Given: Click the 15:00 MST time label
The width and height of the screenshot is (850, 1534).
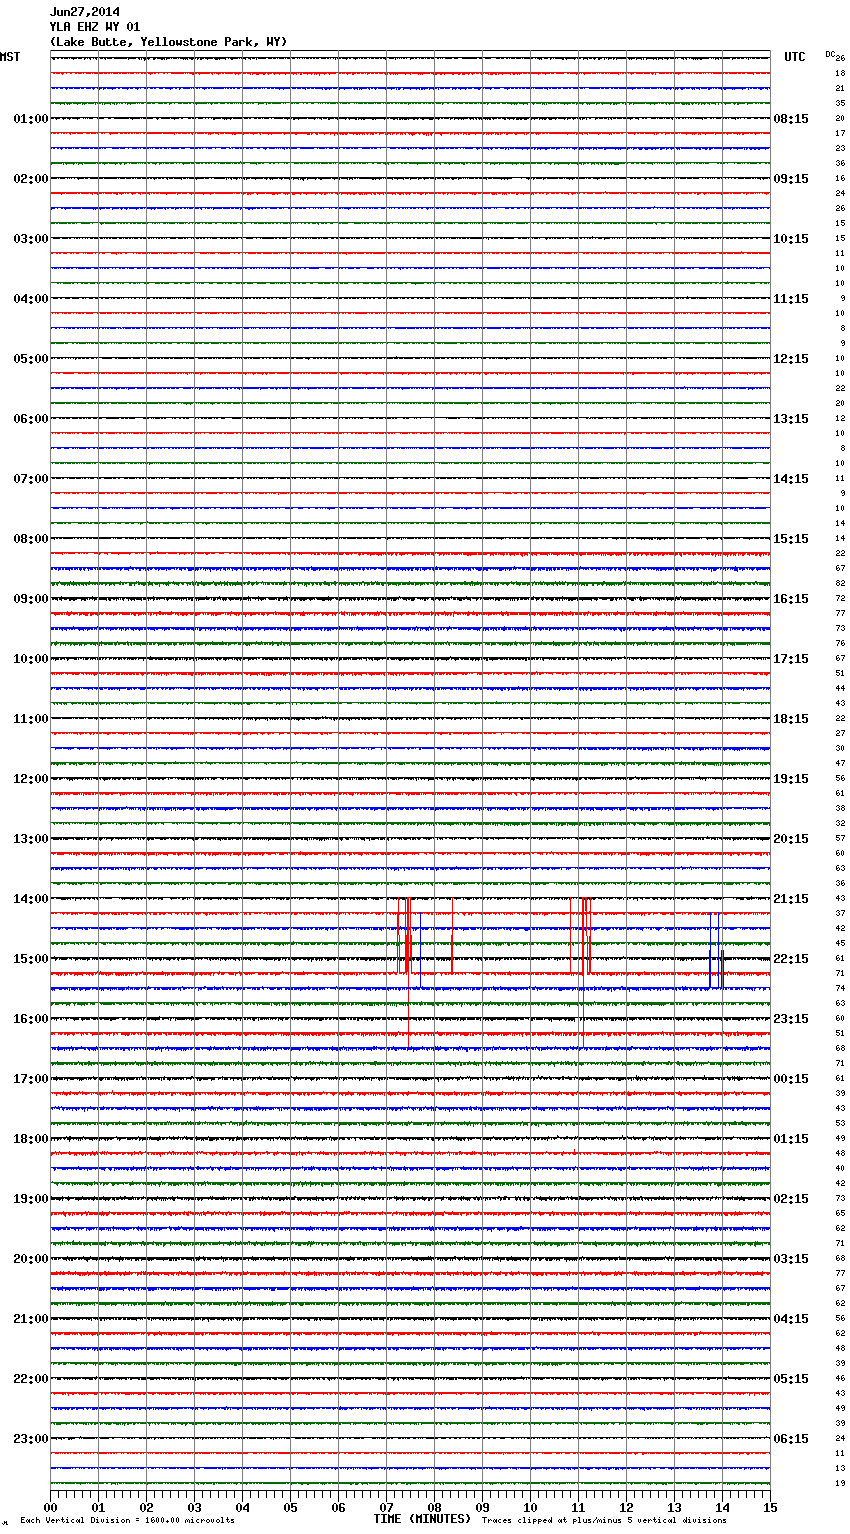Looking at the screenshot, I should (30, 959).
